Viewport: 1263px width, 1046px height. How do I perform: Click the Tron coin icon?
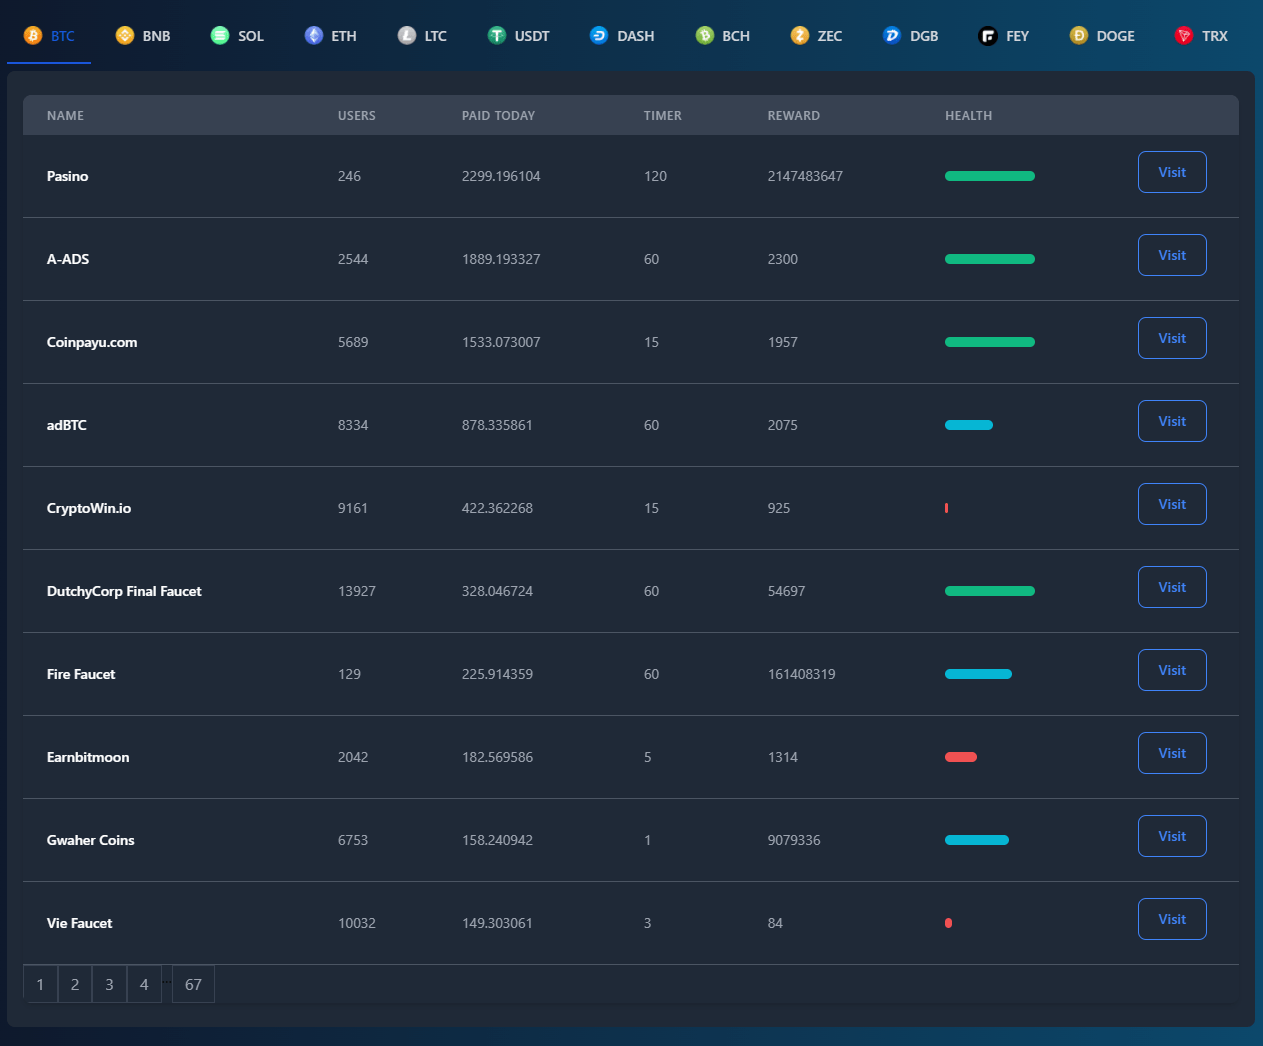[x=1184, y=35]
